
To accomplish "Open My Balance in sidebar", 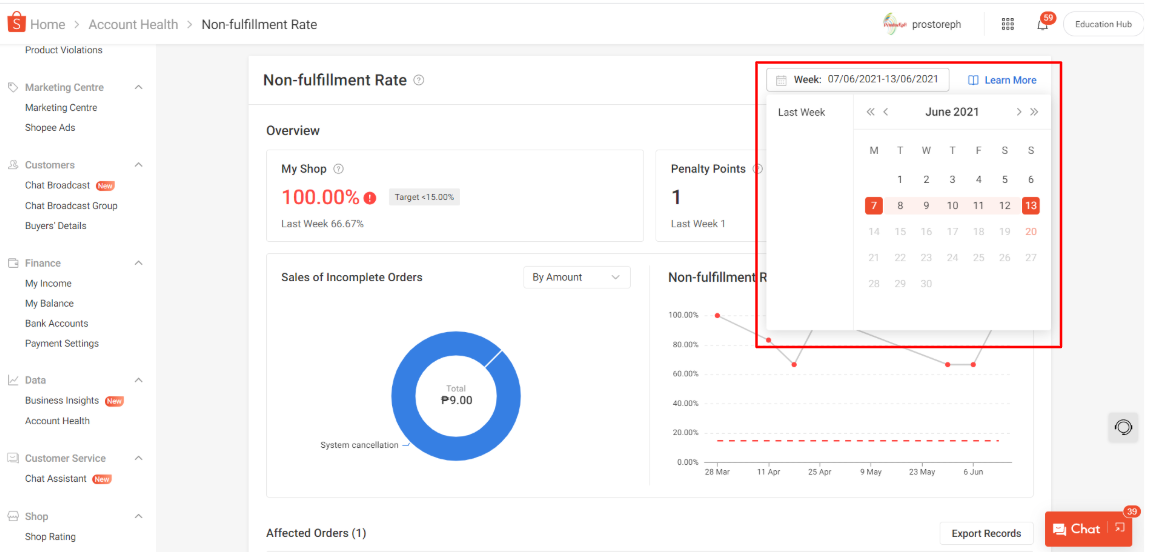I will click(49, 304).
